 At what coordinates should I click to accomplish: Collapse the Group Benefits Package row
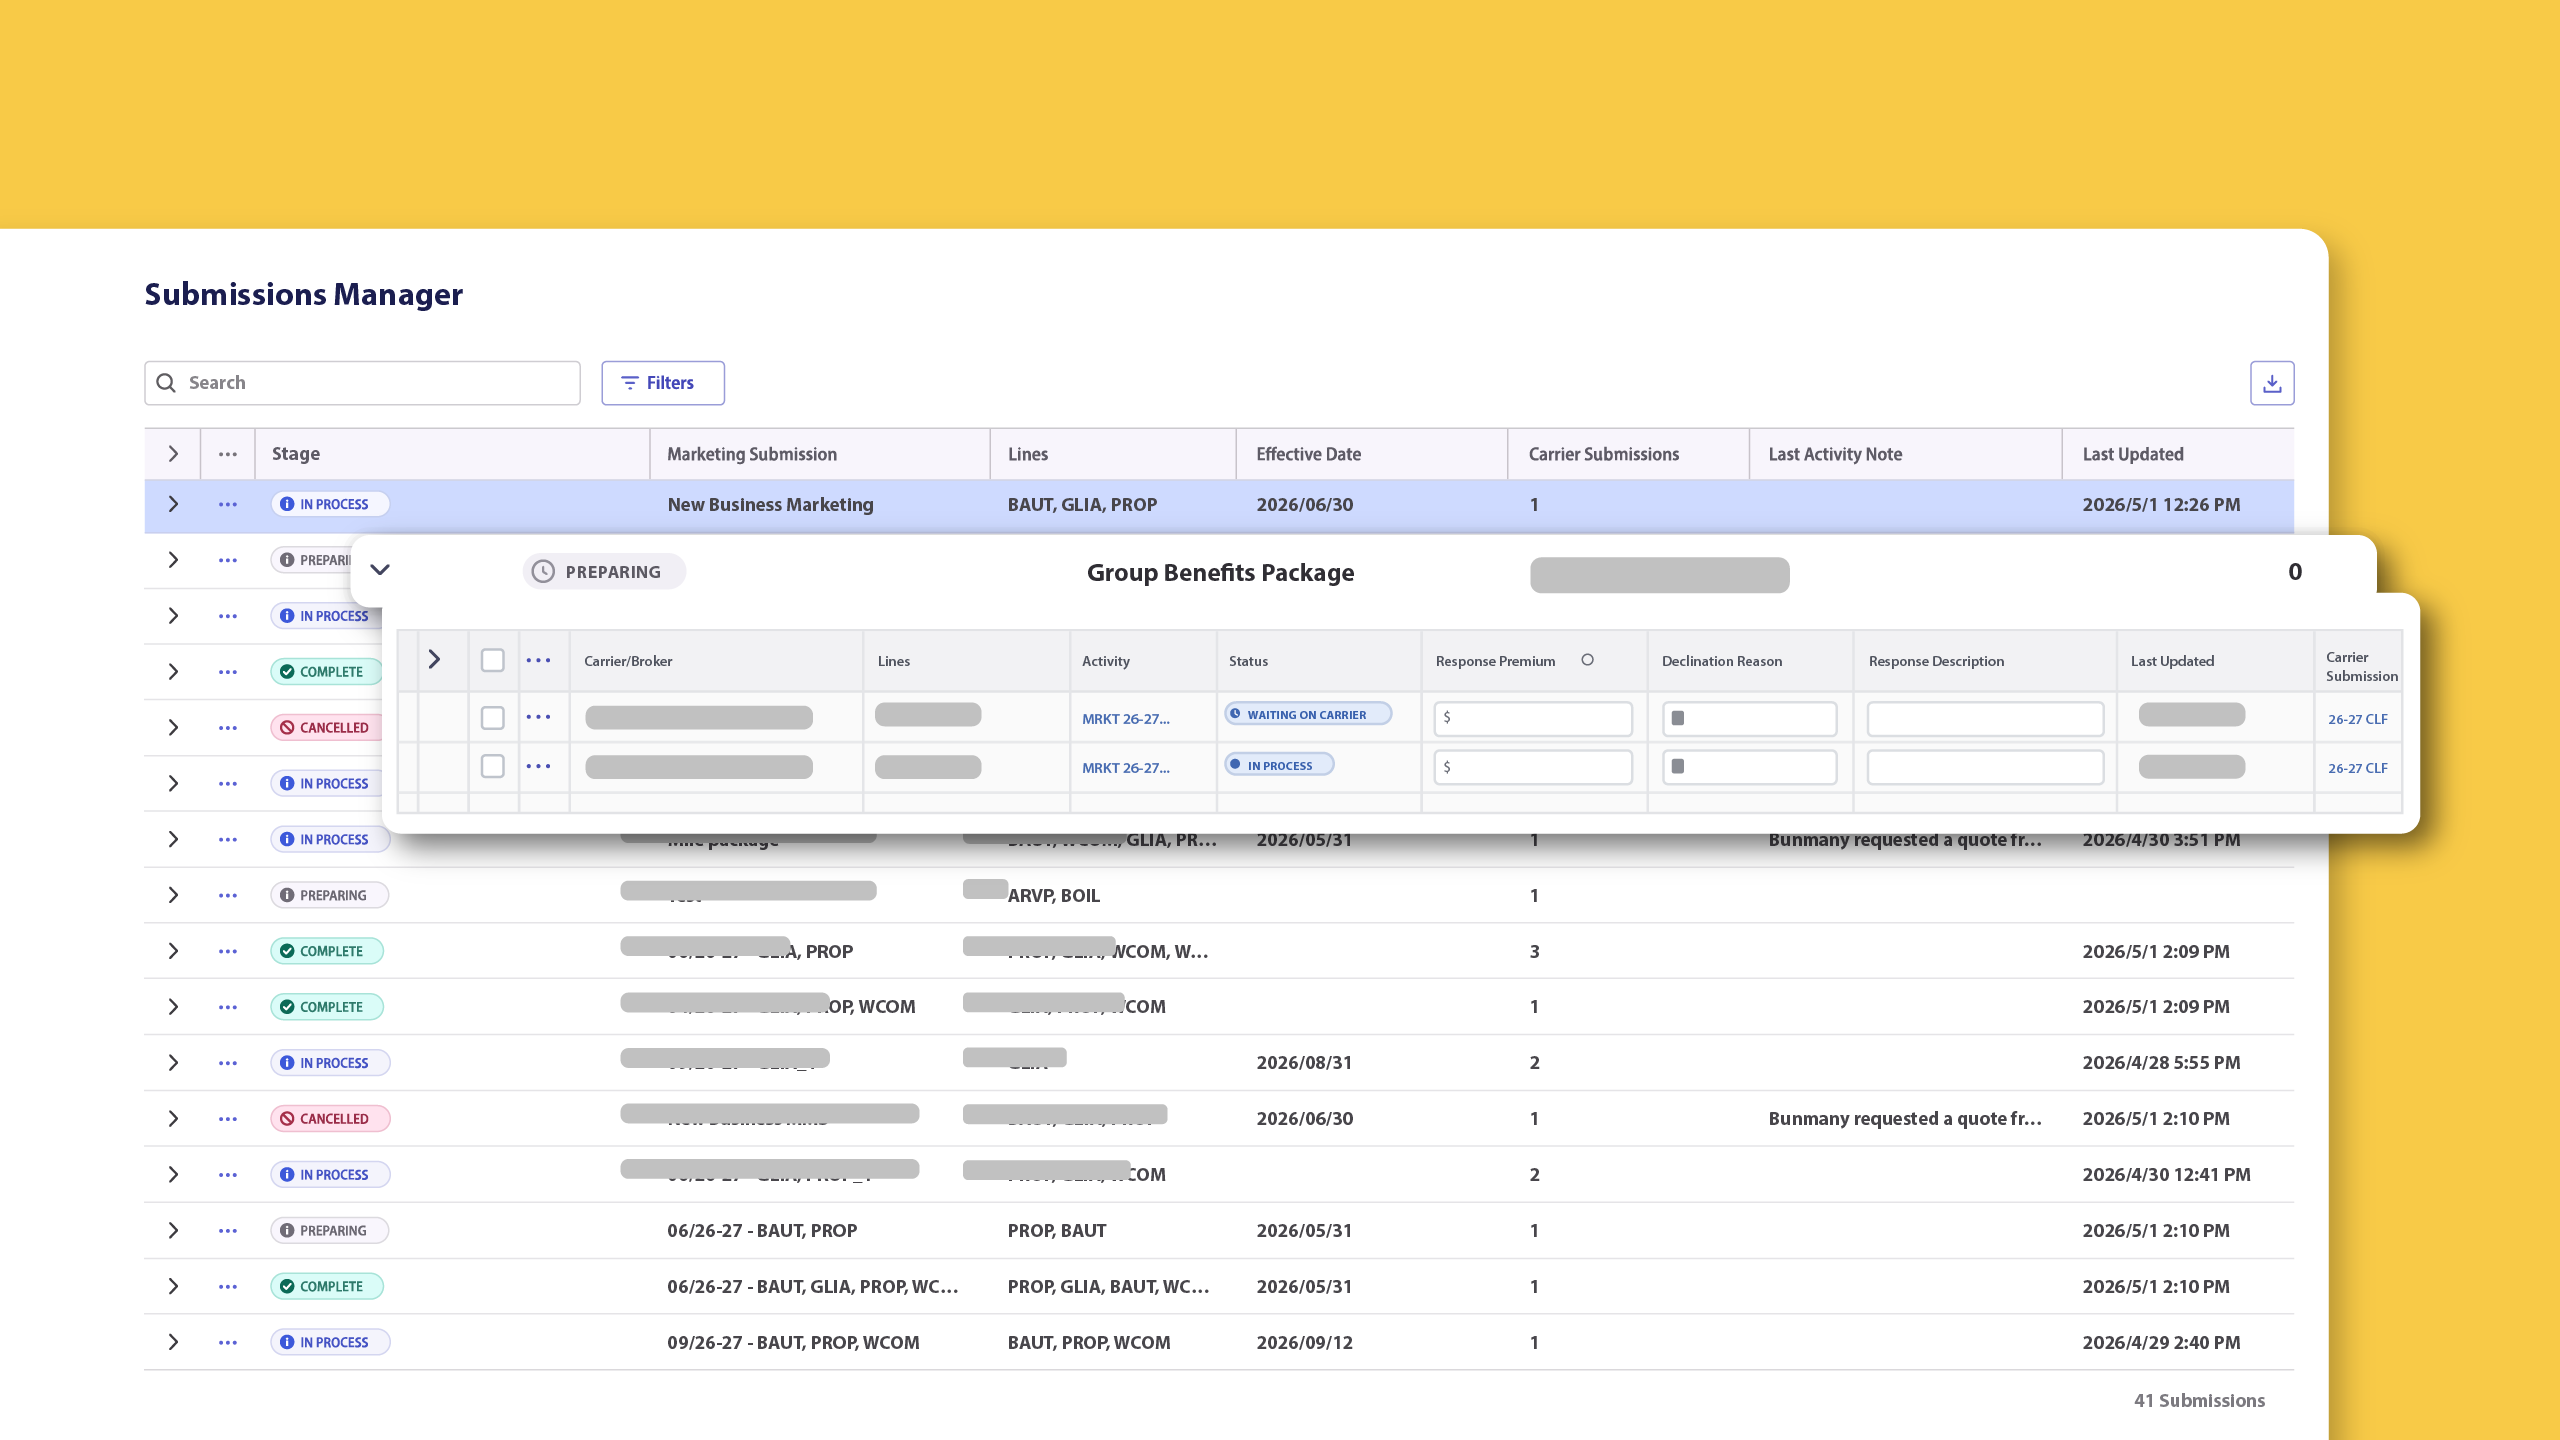tap(380, 570)
